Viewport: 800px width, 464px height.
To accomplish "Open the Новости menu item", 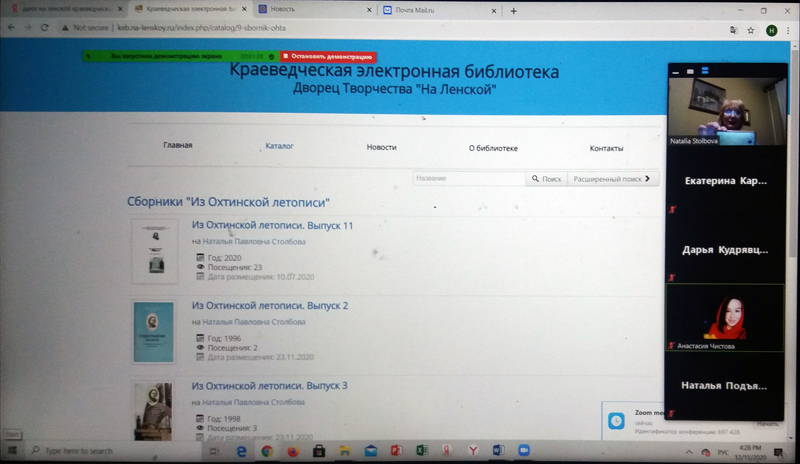I will click(x=381, y=147).
